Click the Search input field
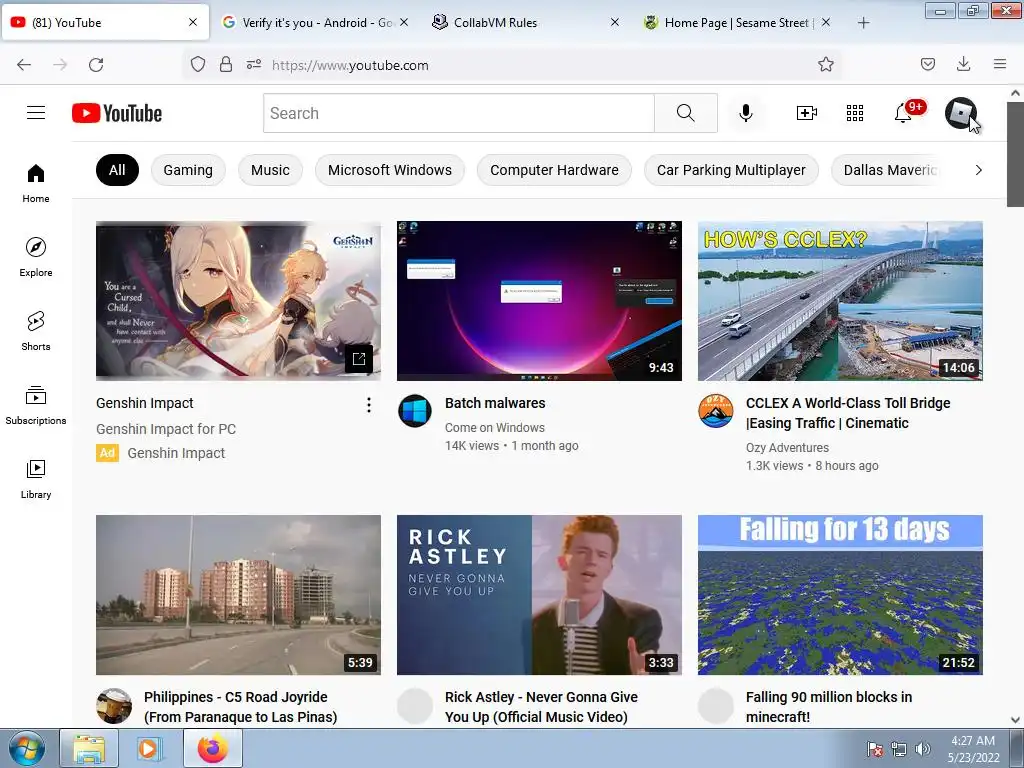1024x768 pixels. click(458, 113)
